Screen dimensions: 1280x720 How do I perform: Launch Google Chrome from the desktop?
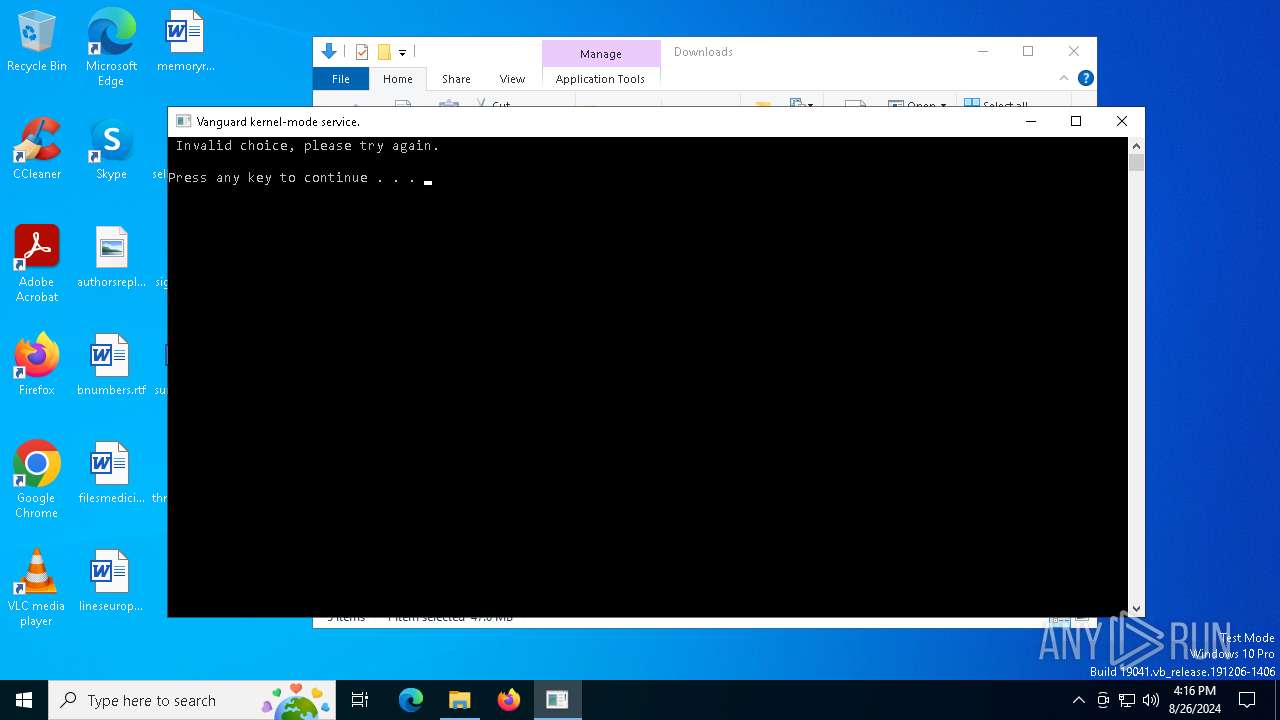click(37, 480)
